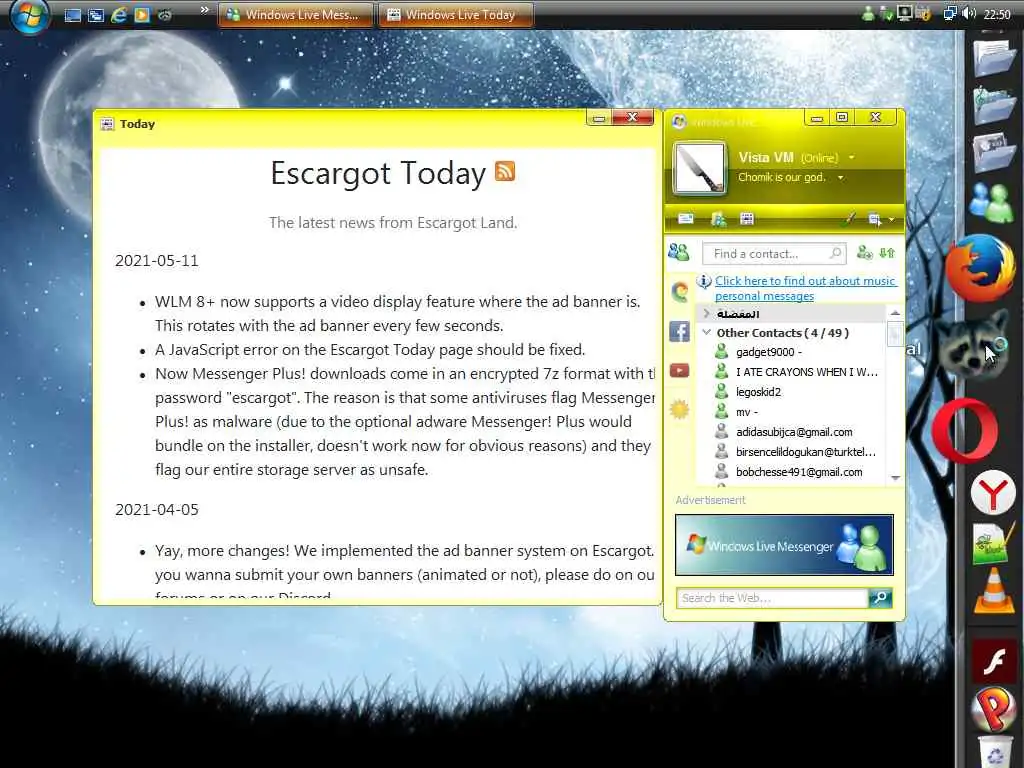The image size is (1024, 768).
Task: Click contact list scrollbar down arrow
Action: click(x=895, y=478)
